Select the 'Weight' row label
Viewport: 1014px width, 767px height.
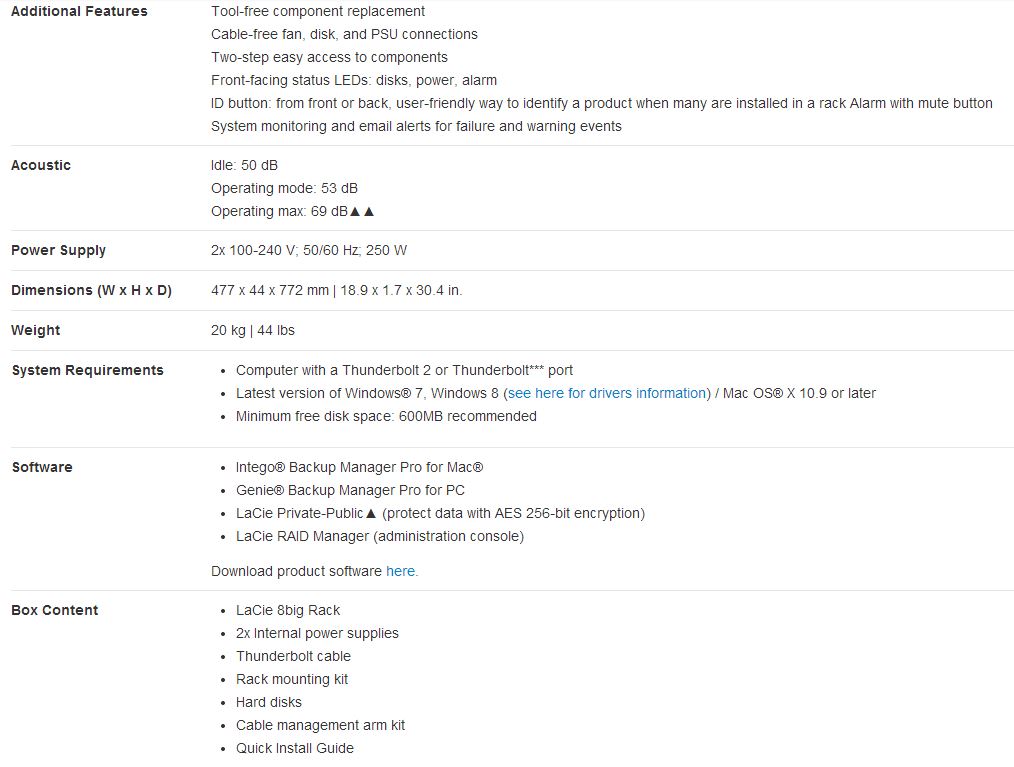point(36,330)
